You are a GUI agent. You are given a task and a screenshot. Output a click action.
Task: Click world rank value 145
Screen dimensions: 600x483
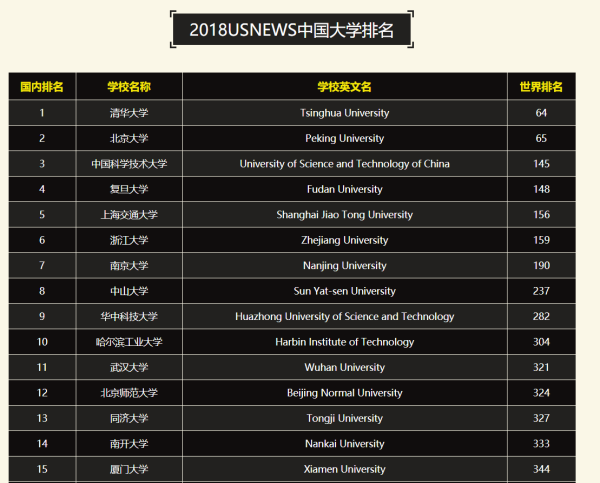[x=541, y=164]
